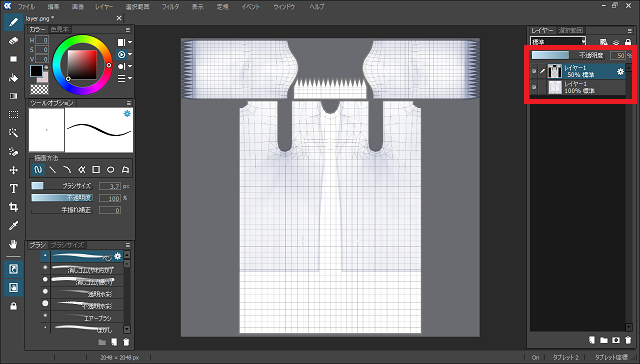640x364 pixels.
Task: Open brush panel menu button
Action: [128, 245]
